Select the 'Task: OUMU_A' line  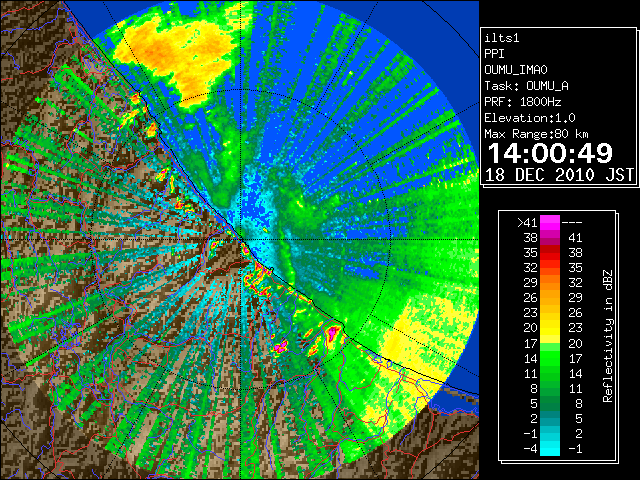click(527, 86)
